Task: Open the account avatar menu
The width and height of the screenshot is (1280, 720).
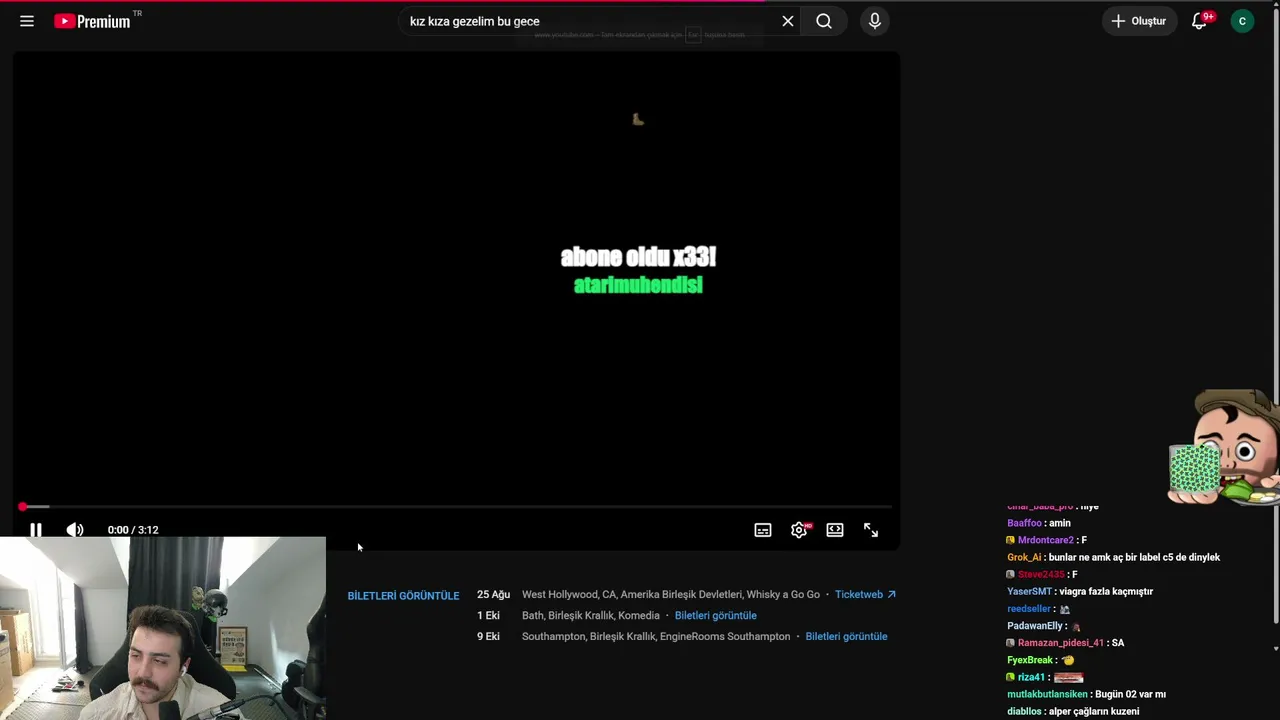Action: [x=1243, y=21]
